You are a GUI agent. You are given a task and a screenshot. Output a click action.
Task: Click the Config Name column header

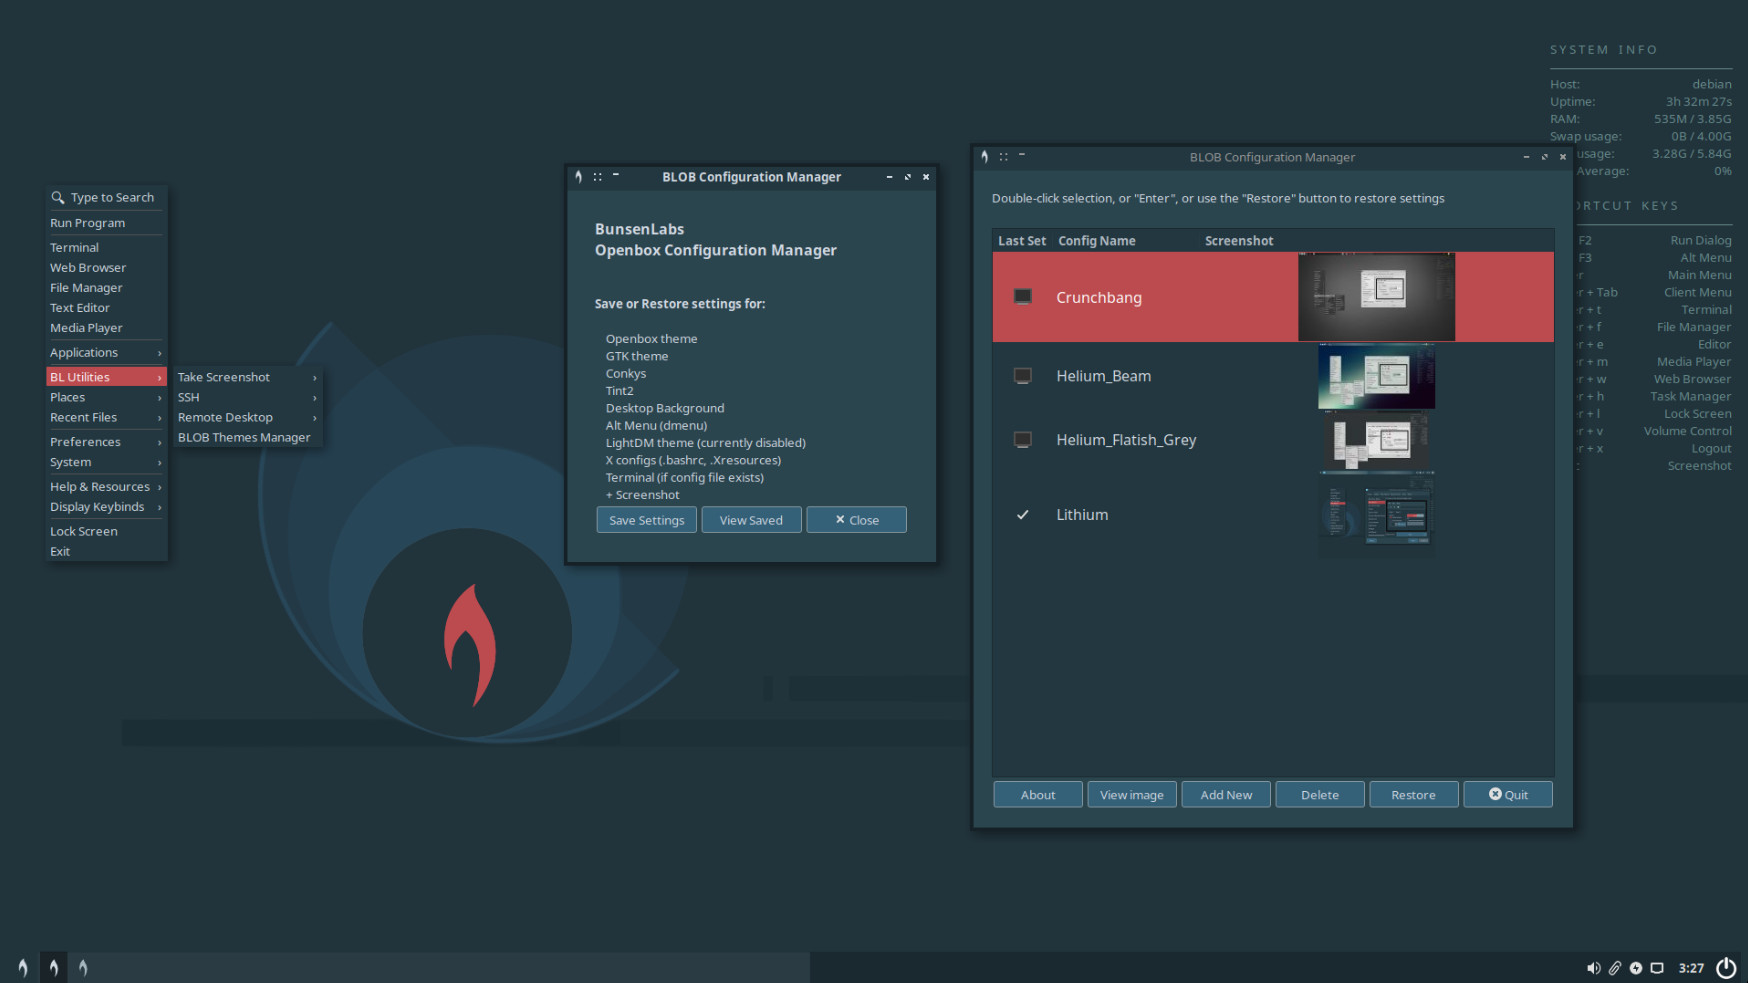pyautogui.click(x=1097, y=241)
